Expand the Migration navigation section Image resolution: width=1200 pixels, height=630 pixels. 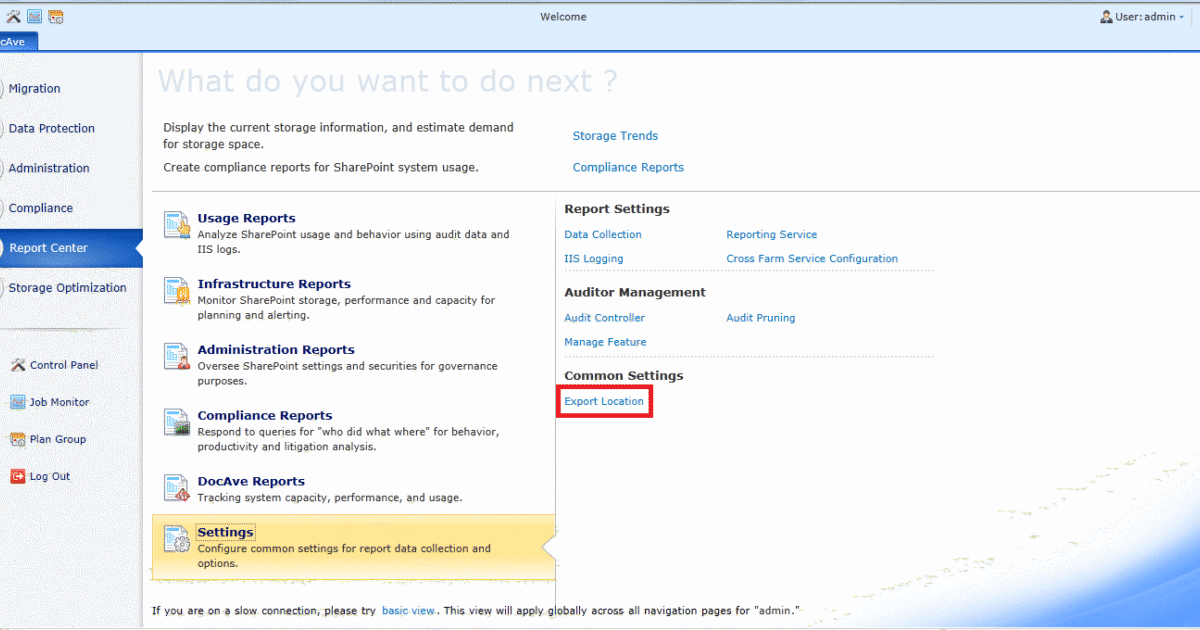click(34, 88)
